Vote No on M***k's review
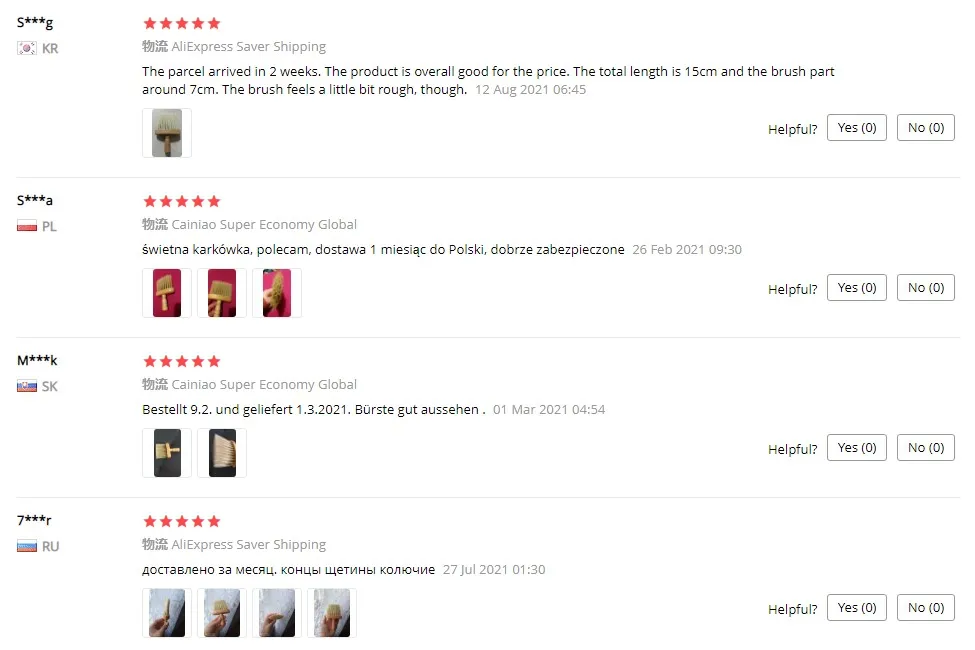 925,448
